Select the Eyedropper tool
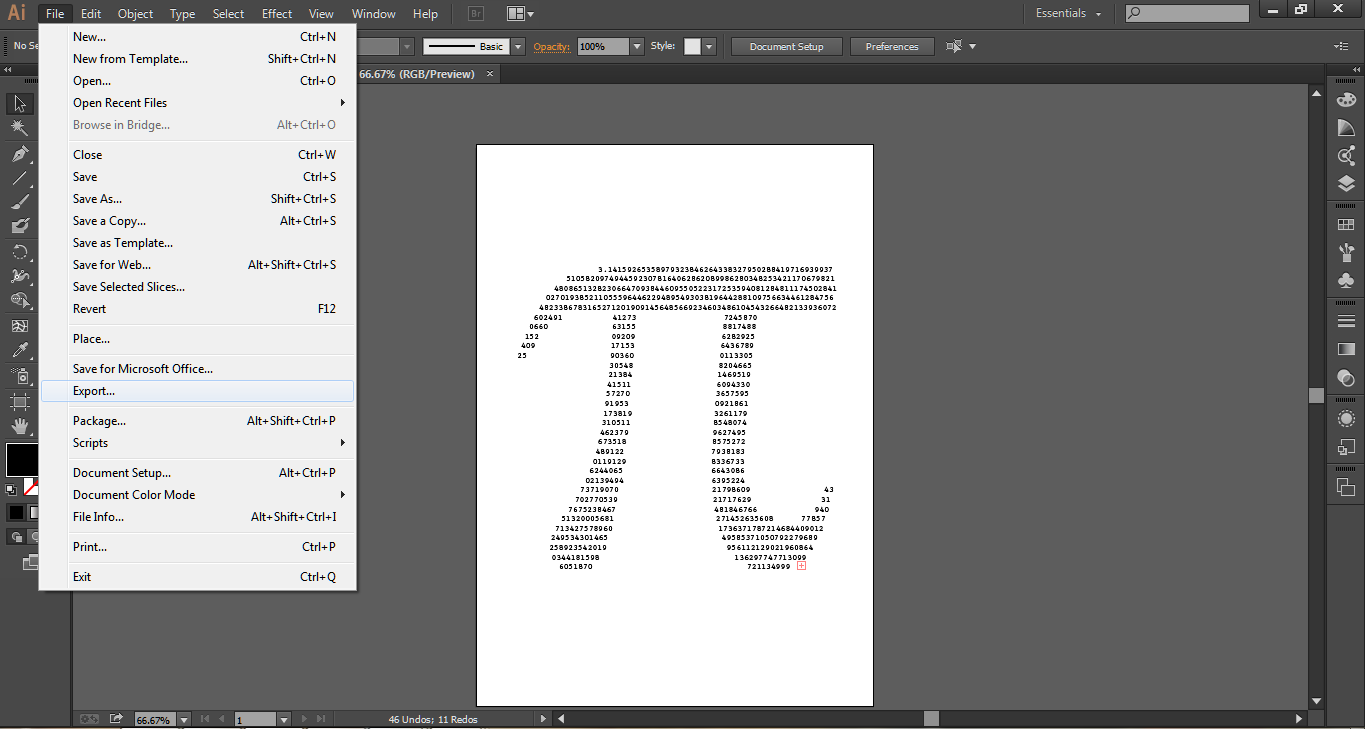 19,351
